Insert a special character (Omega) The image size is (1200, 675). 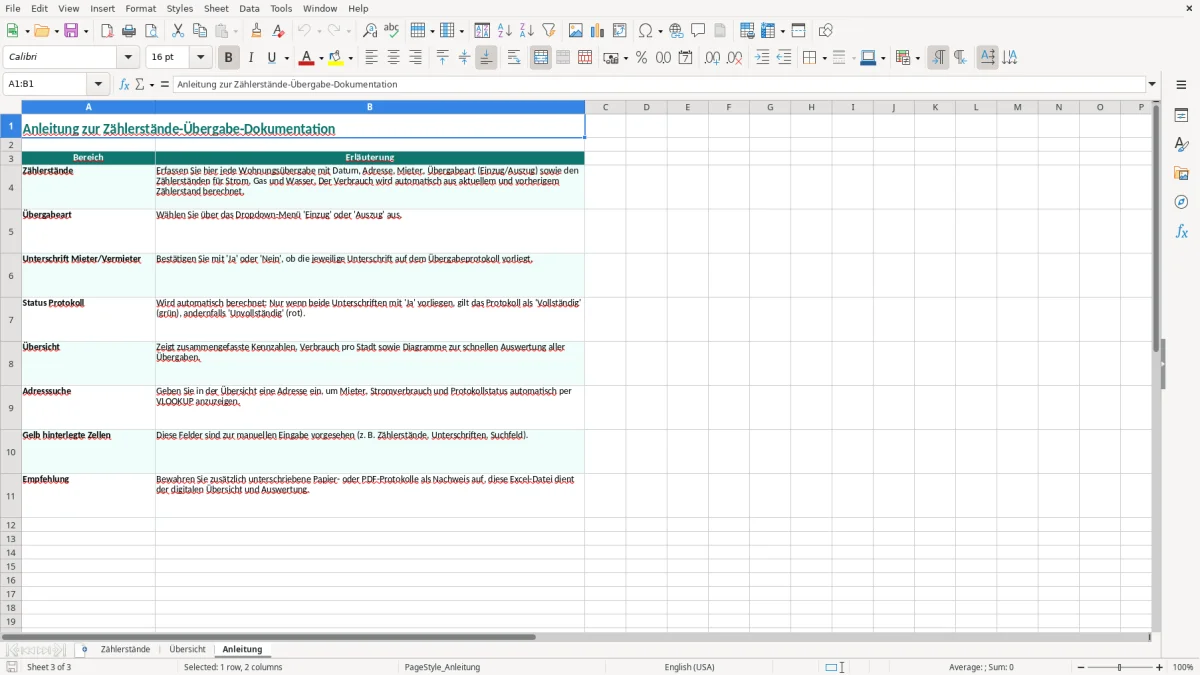click(646, 31)
